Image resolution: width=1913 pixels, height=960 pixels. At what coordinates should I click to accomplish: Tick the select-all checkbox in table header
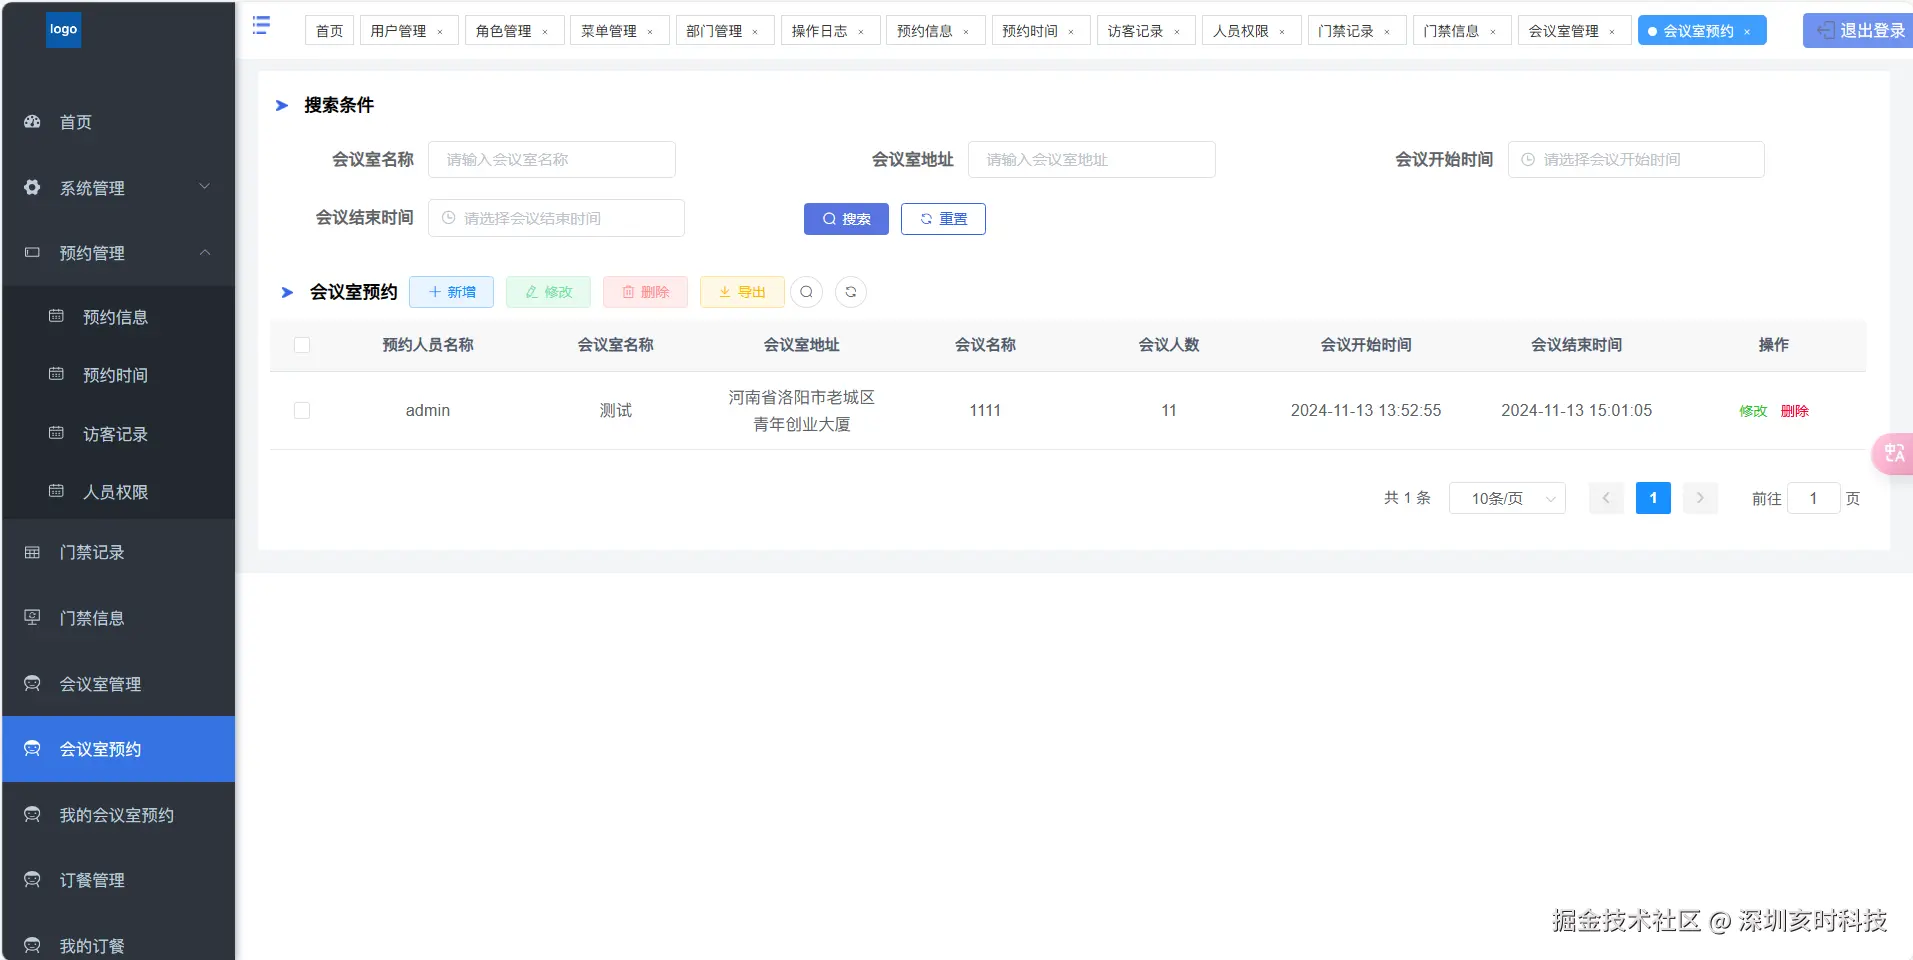pyautogui.click(x=302, y=345)
